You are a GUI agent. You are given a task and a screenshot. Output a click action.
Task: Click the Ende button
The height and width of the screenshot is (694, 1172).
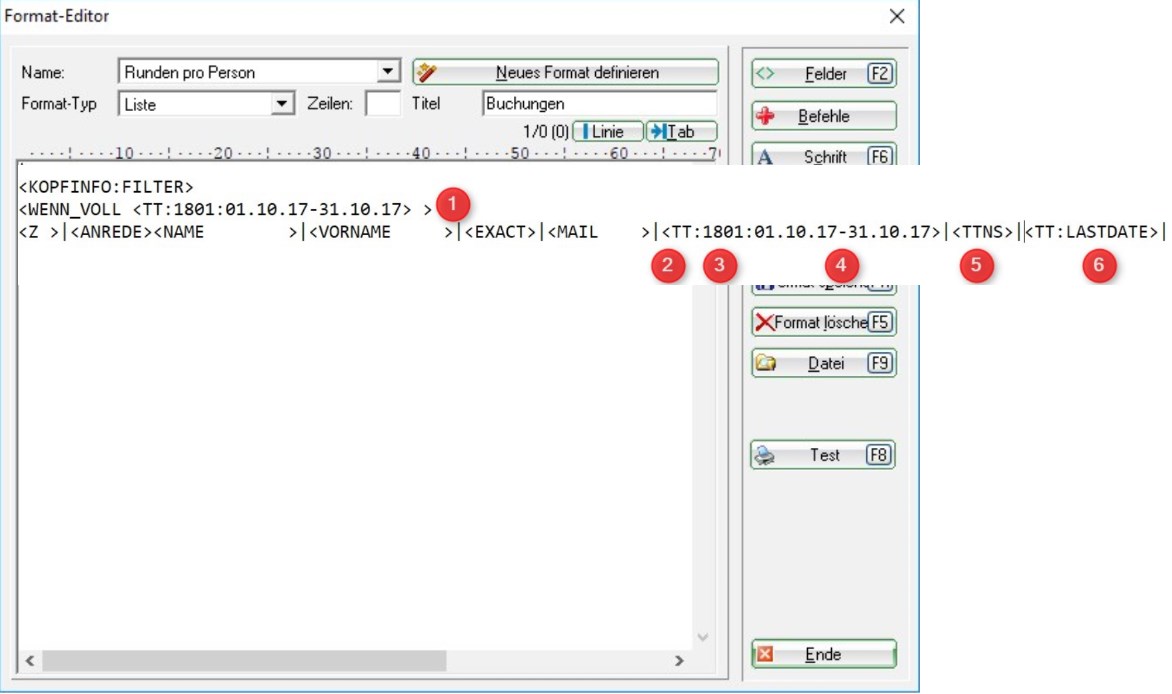(824, 654)
